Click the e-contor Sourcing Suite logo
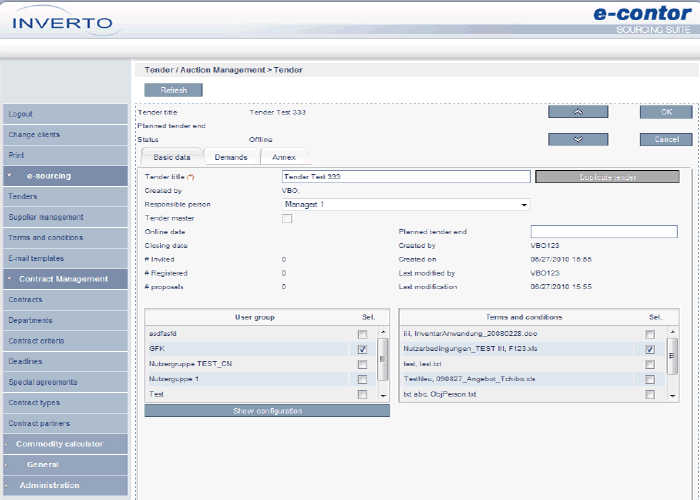 [x=642, y=20]
